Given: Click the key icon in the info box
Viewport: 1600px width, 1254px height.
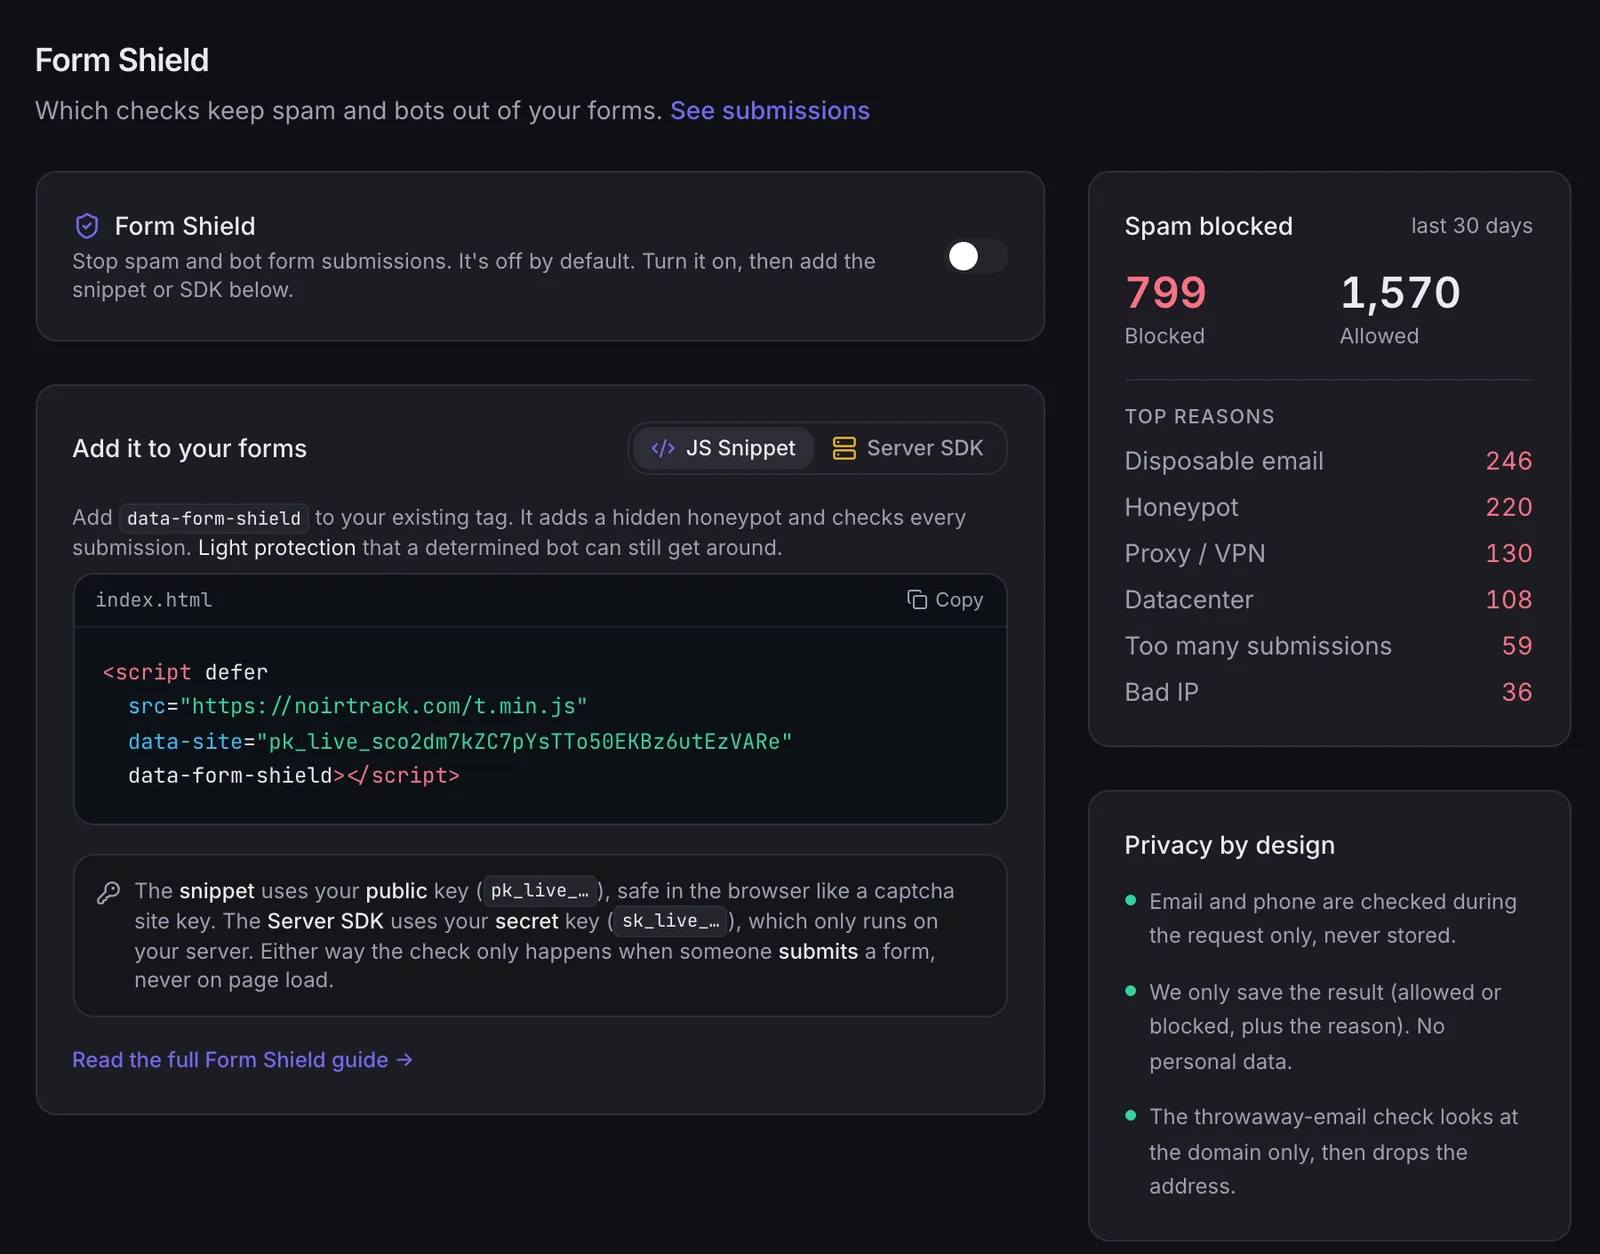Looking at the screenshot, I should click(108, 892).
